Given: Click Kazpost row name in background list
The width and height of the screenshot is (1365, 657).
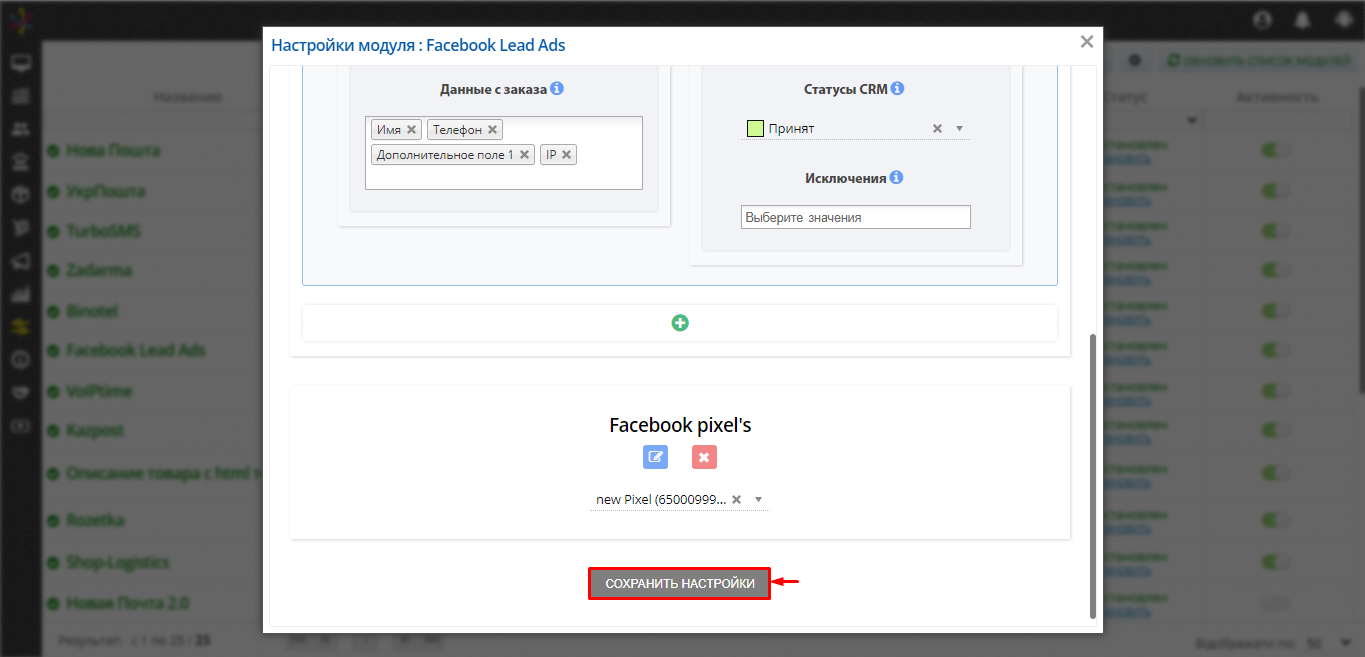Looking at the screenshot, I should click(x=96, y=430).
